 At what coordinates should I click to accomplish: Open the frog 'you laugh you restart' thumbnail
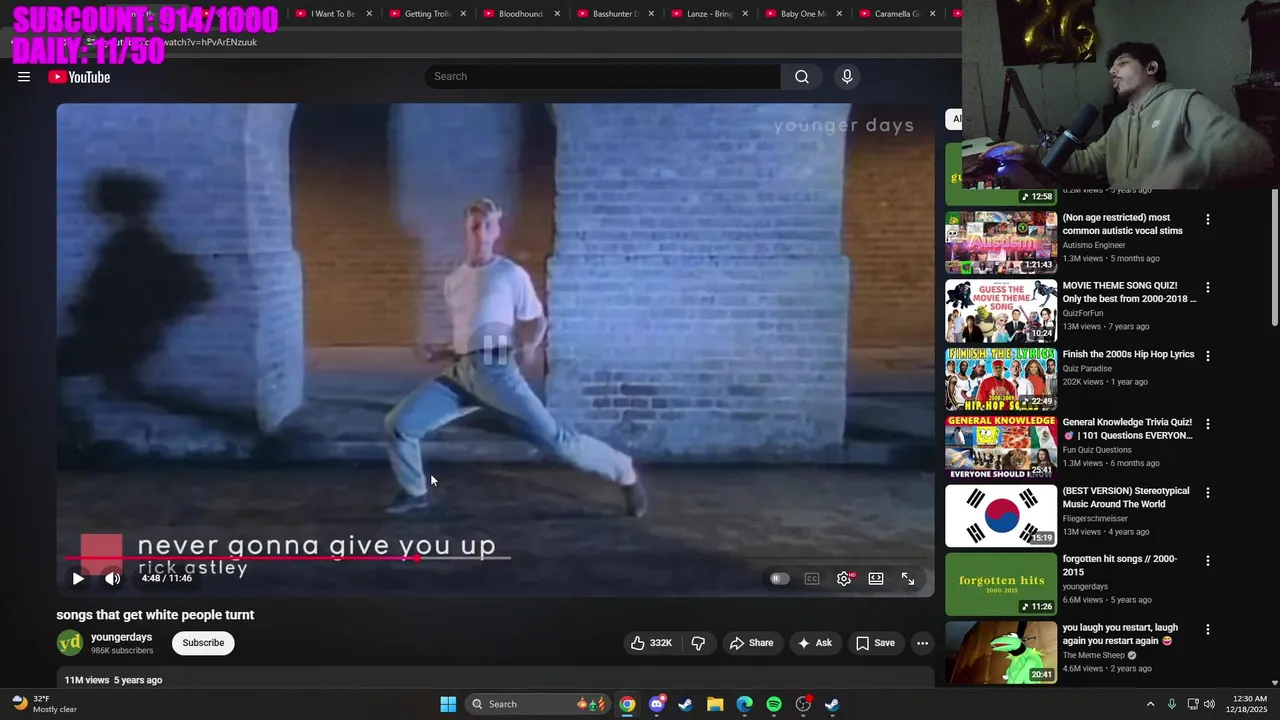1001,652
